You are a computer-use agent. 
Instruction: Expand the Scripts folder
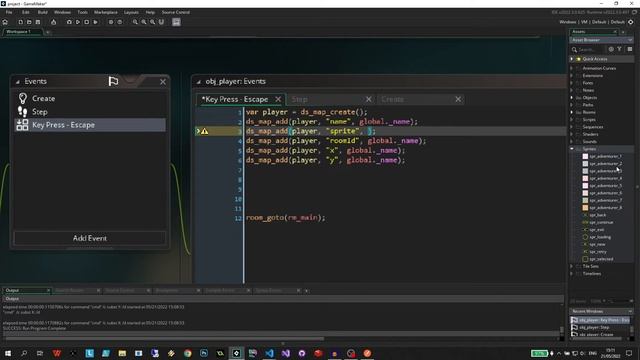[x=571, y=120]
